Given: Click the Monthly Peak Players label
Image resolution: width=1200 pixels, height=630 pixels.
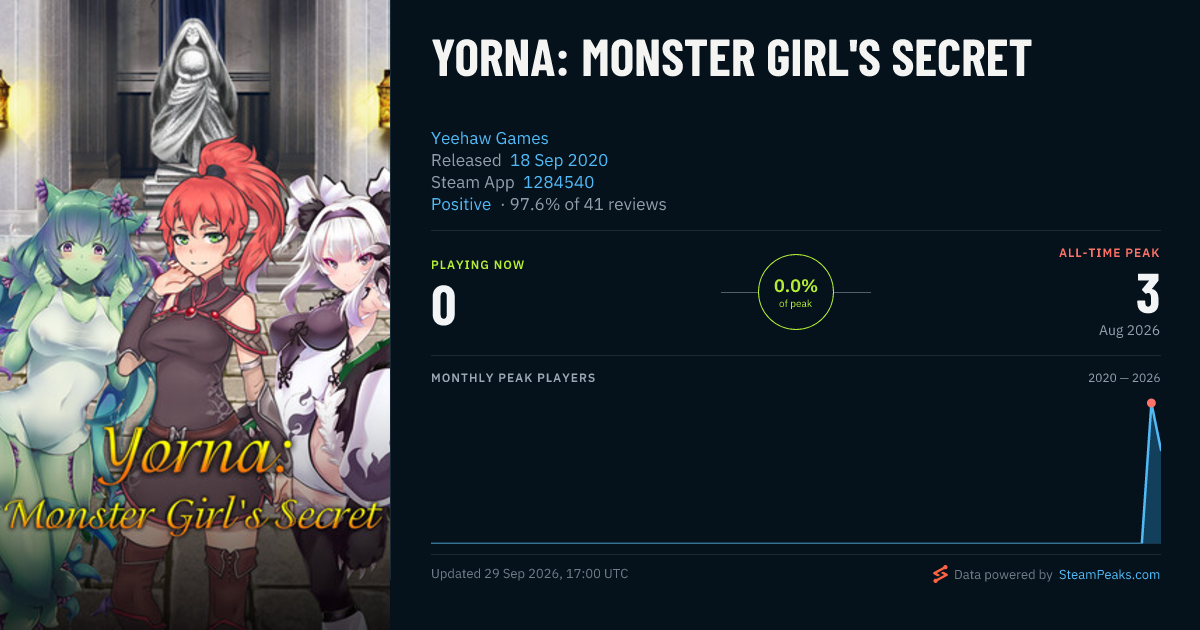Looking at the screenshot, I should pyautogui.click(x=513, y=378).
